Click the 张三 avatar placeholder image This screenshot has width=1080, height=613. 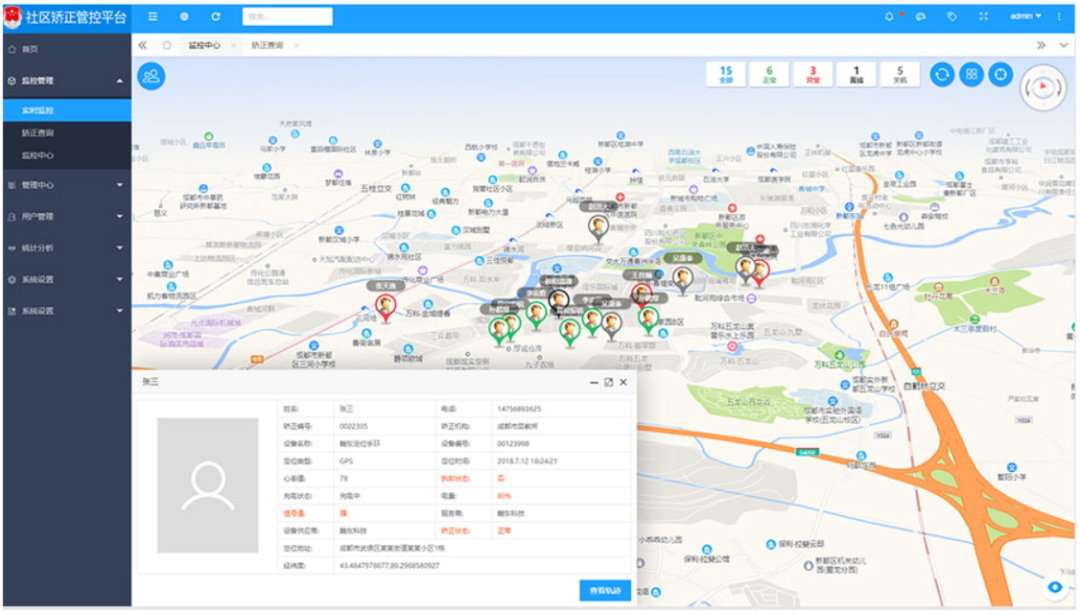[207, 486]
